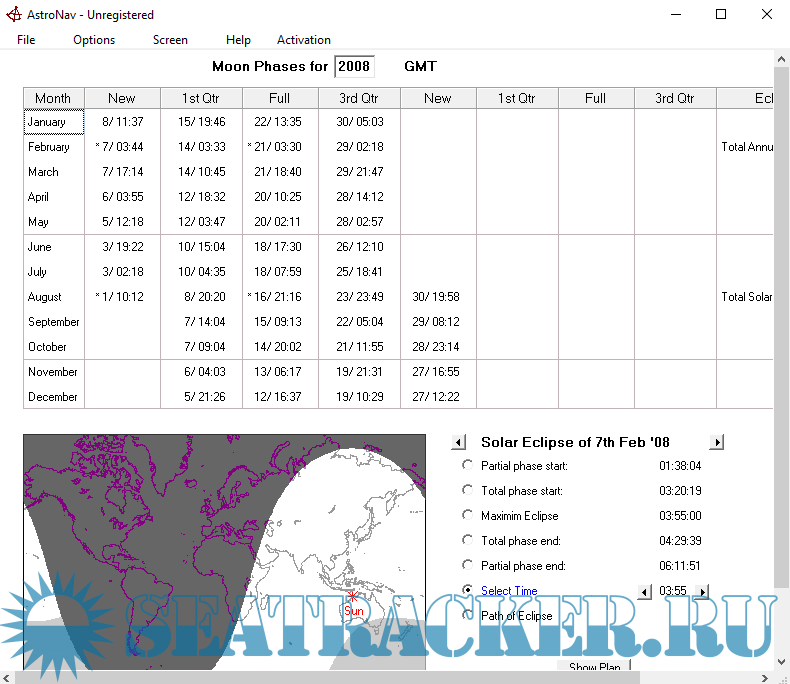Select the Total phase start option
790x684 pixels.
[468, 490]
